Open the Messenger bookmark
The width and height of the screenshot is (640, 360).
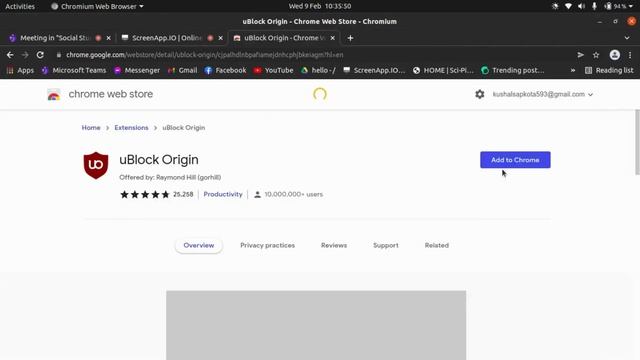point(137,71)
